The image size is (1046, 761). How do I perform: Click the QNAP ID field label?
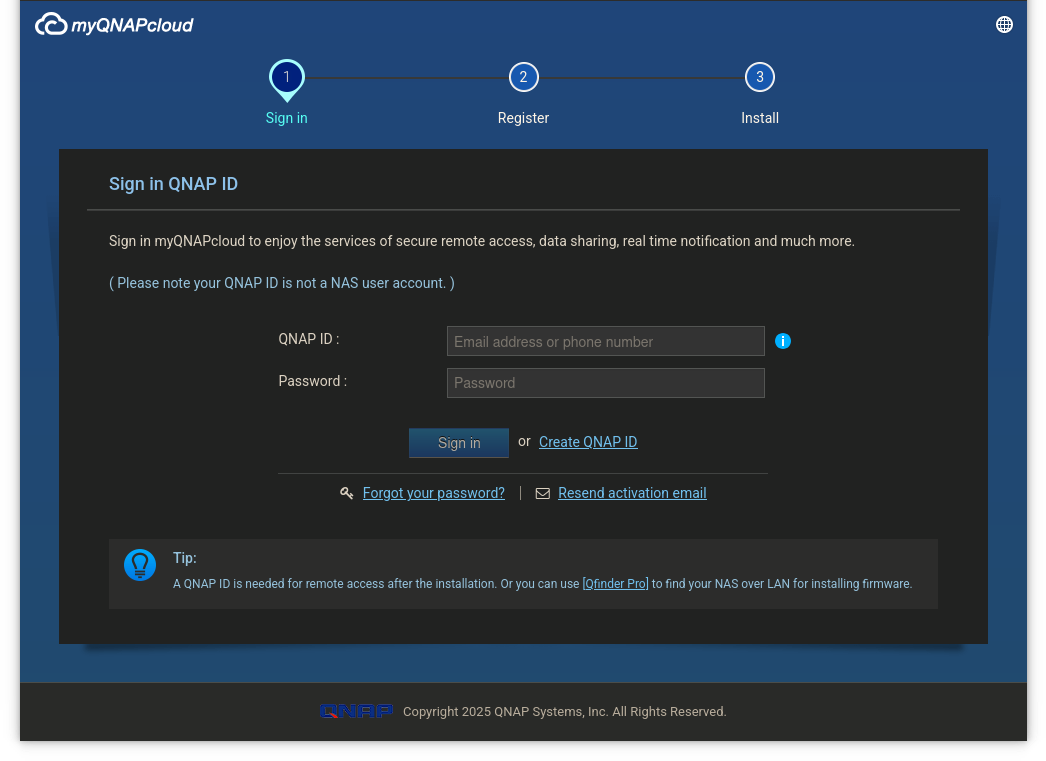309,339
